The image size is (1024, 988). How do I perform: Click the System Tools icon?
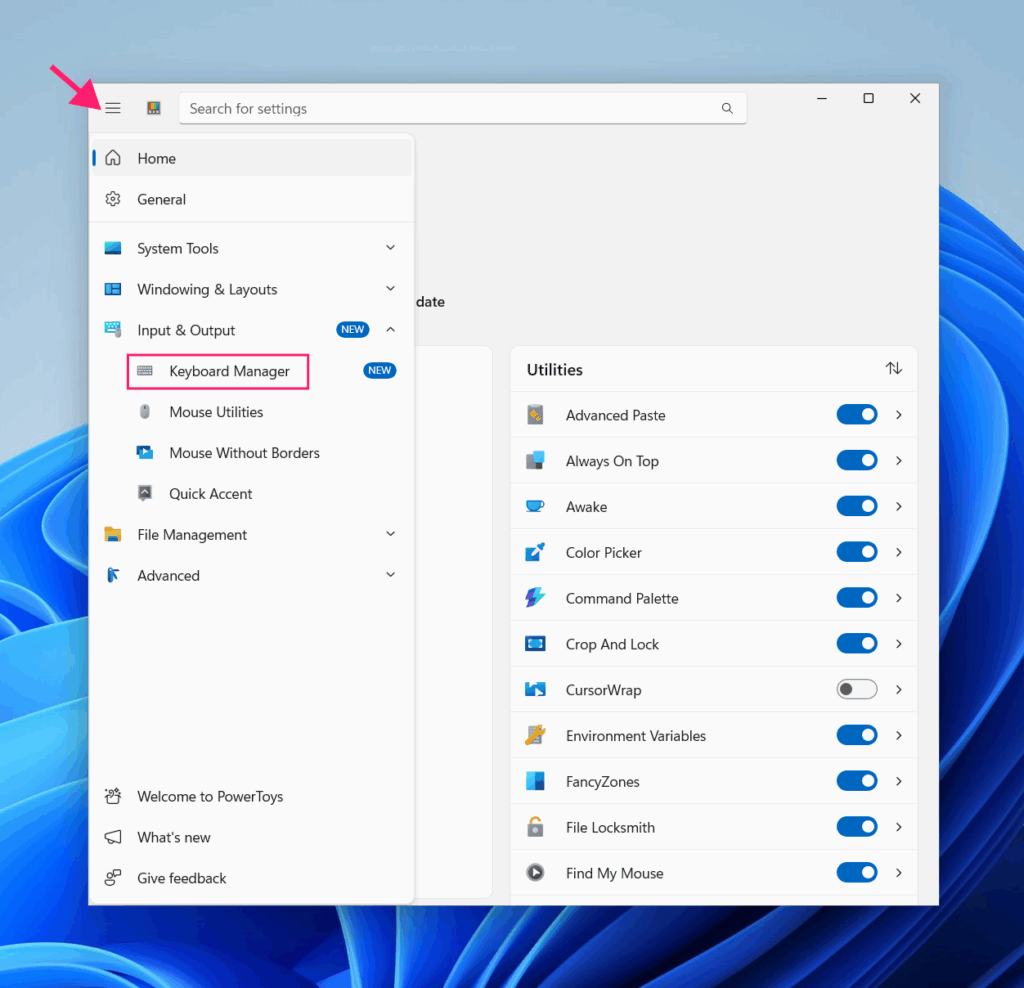pos(113,248)
